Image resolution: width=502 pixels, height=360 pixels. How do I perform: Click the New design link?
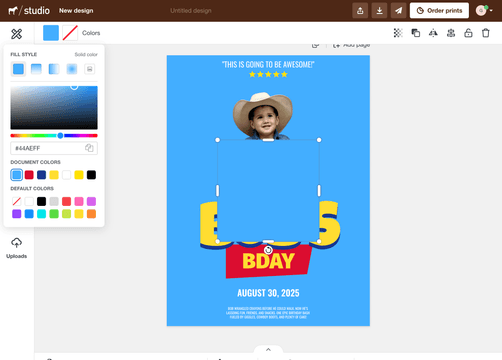76,11
